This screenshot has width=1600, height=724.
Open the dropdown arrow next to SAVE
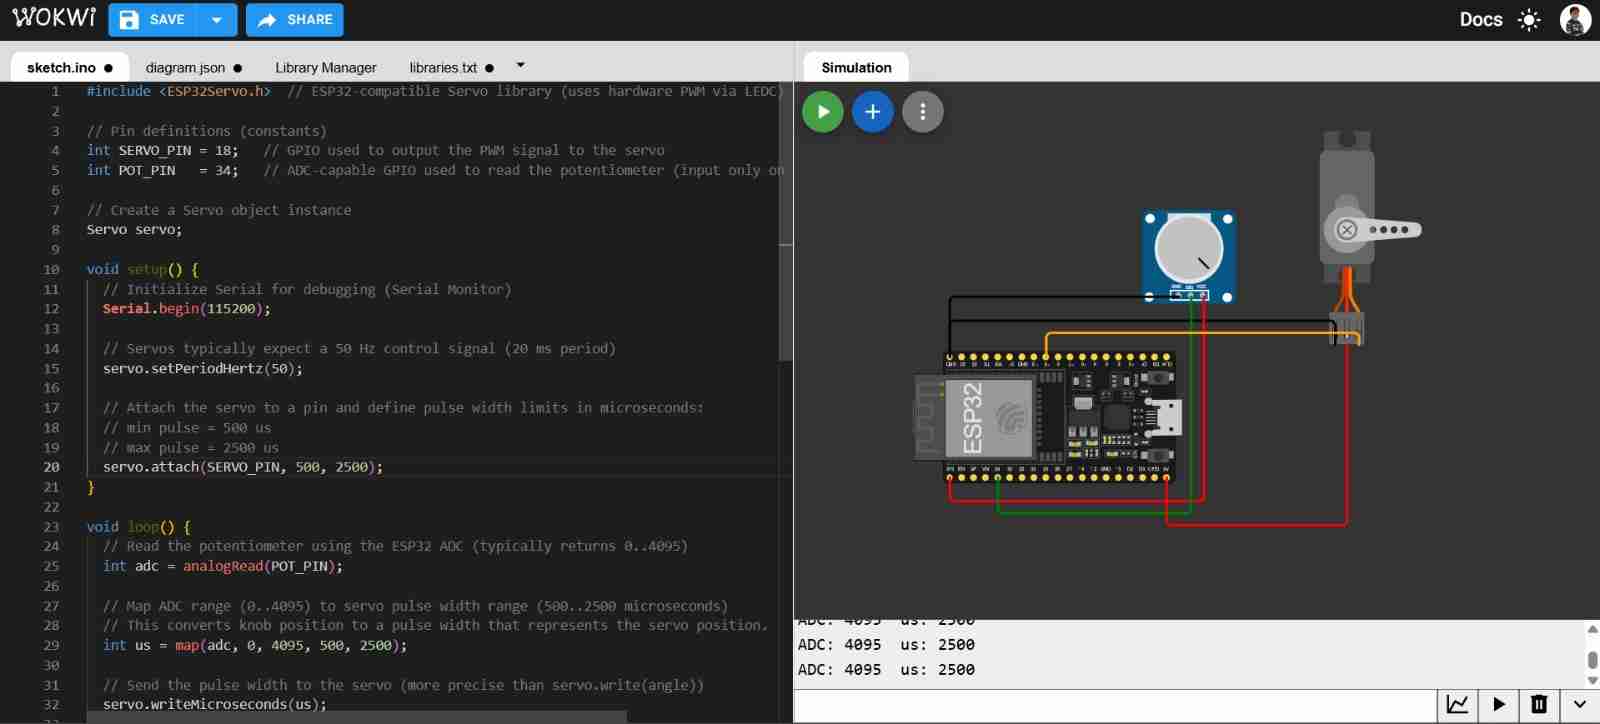217,20
